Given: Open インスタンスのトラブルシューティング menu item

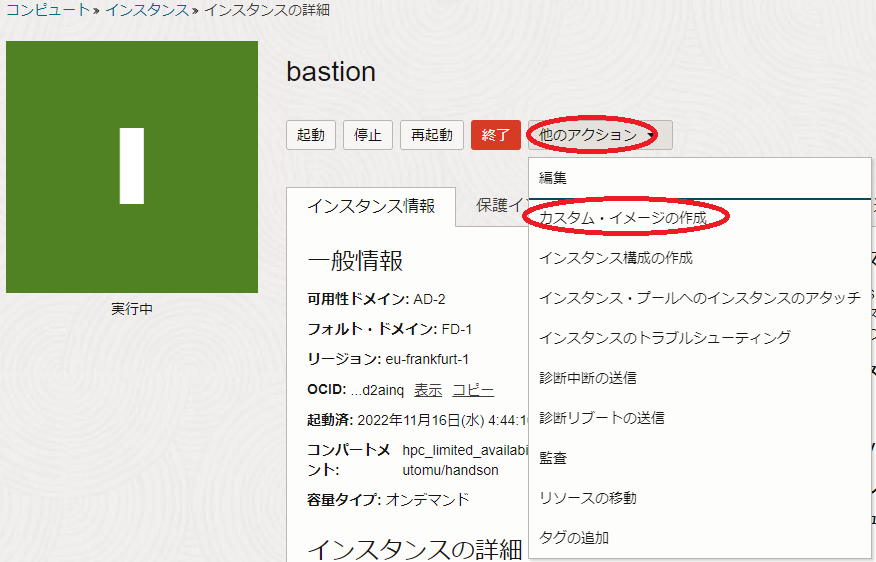Looking at the screenshot, I should pos(665,338).
